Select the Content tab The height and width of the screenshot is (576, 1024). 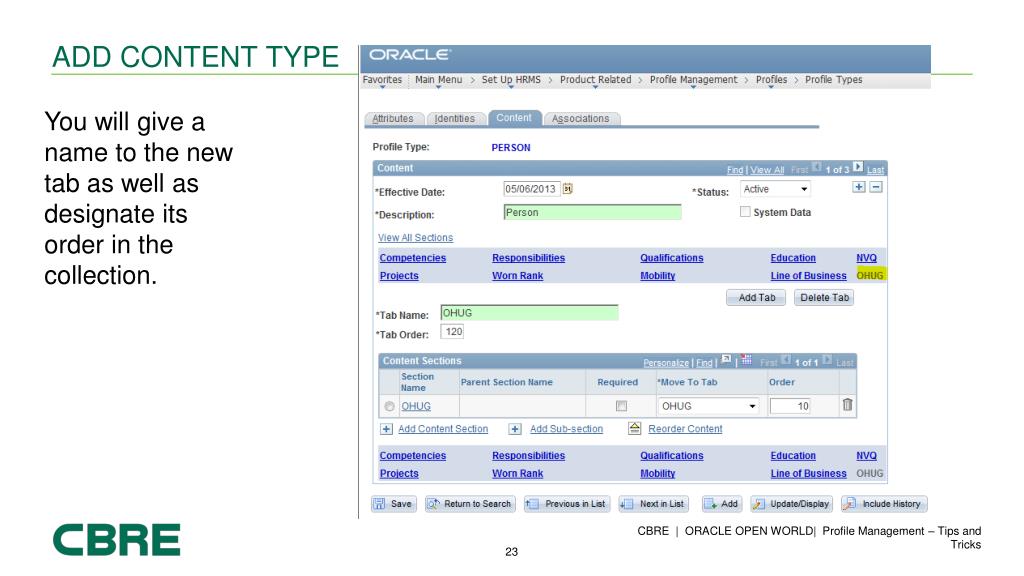[514, 118]
